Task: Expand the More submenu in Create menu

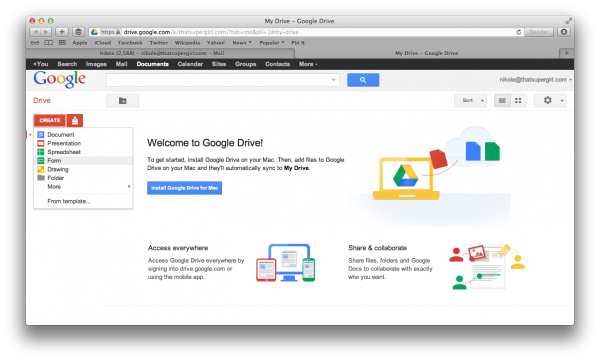Action: [x=83, y=186]
